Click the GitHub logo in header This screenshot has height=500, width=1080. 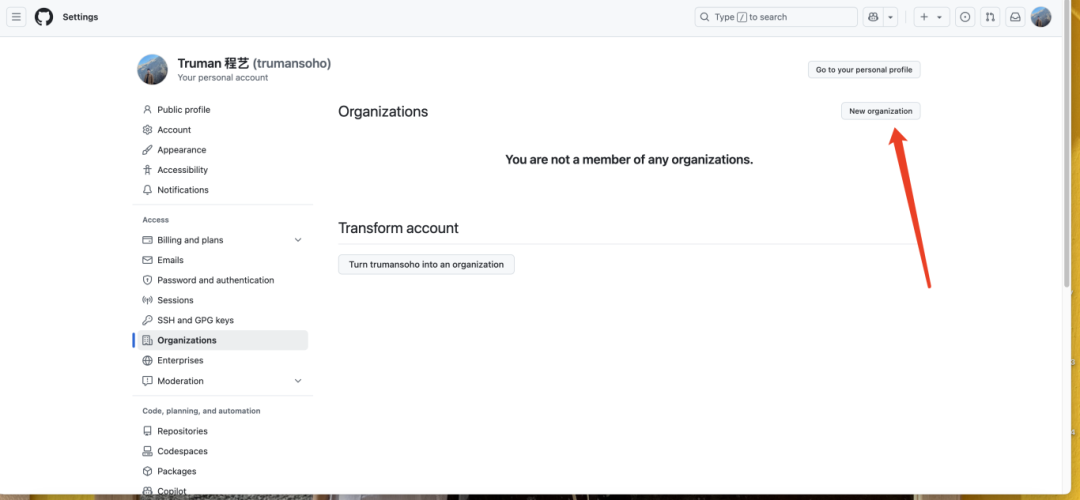(x=44, y=17)
